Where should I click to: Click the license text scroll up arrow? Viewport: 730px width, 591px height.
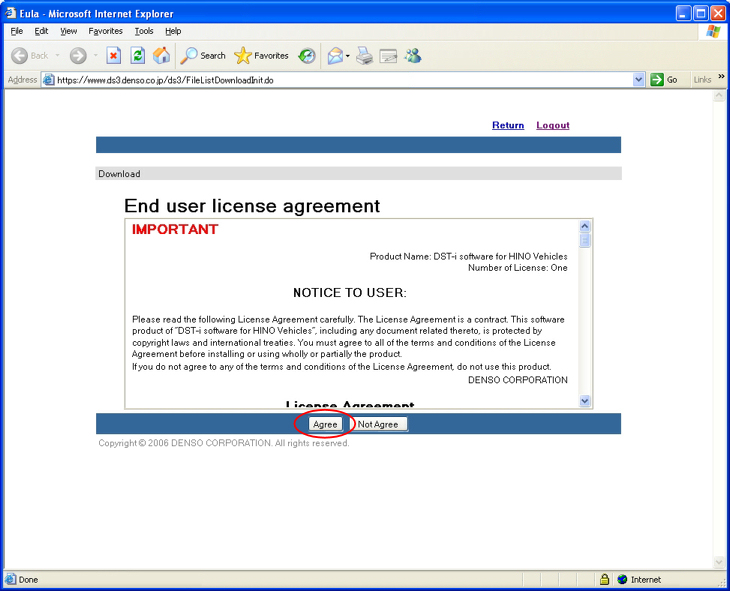(x=585, y=226)
